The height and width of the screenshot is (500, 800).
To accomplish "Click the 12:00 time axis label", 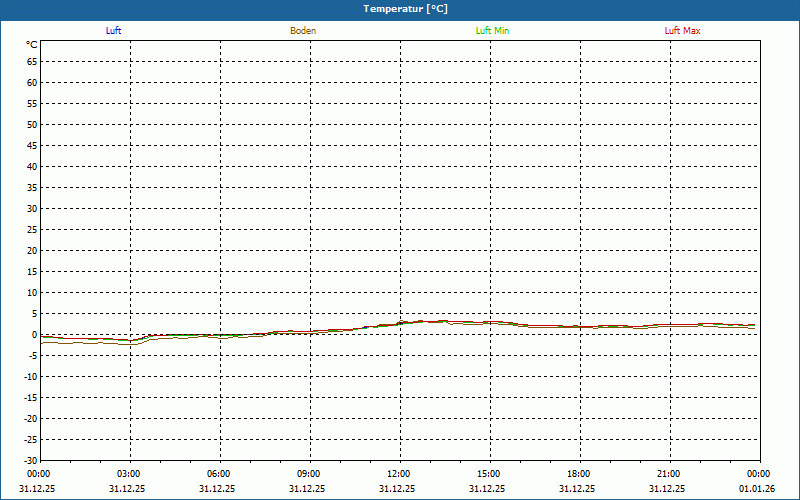I will point(398,474).
